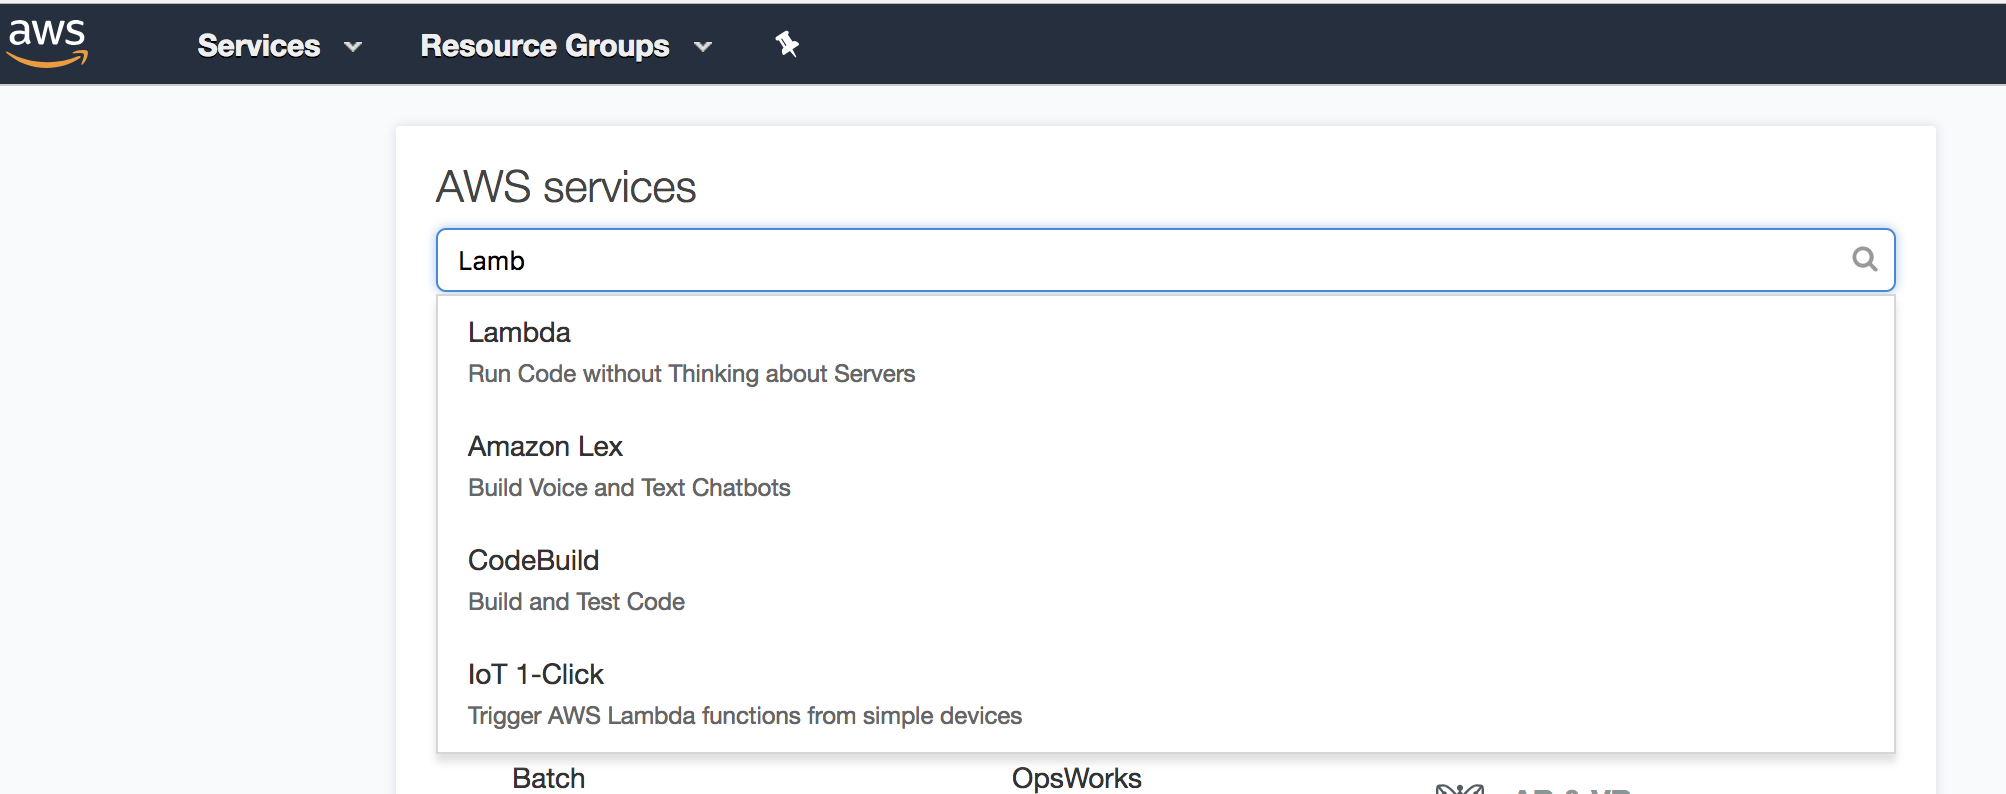Select Lambda from search results
The height and width of the screenshot is (794, 2006).
(x=519, y=332)
